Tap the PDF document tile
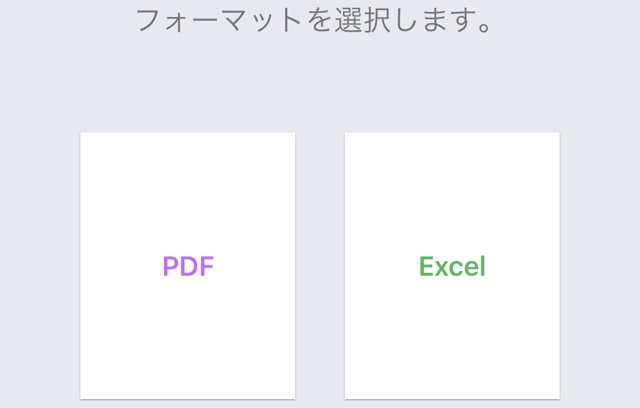The width and height of the screenshot is (640, 408). [188, 266]
